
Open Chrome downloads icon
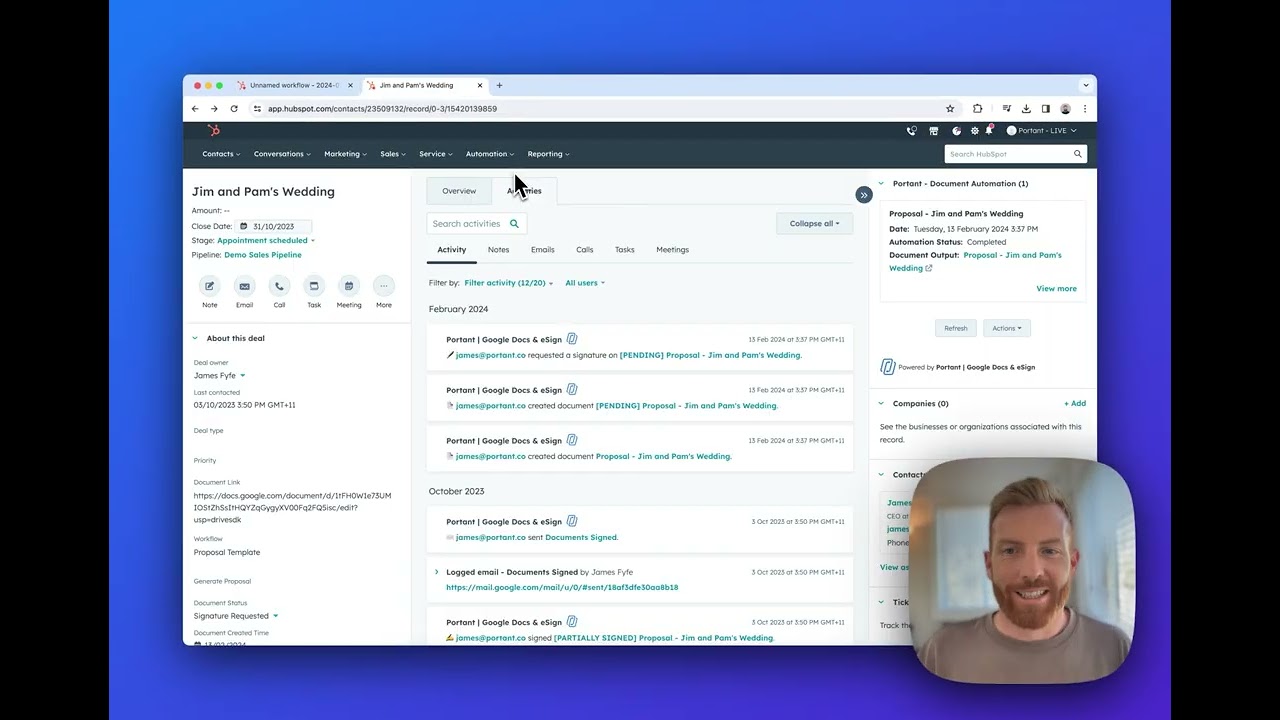1026,109
